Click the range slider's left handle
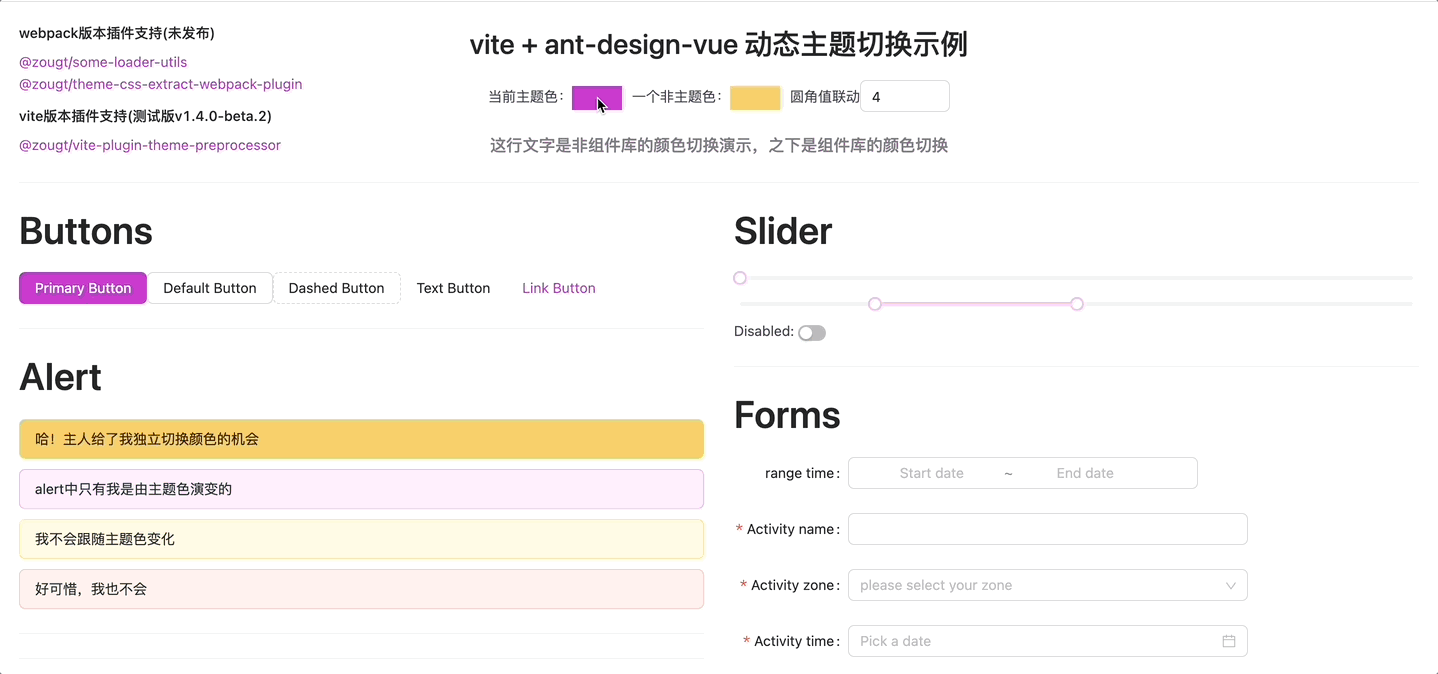The image size is (1438, 674). pyautogui.click(x=875, y=304)
